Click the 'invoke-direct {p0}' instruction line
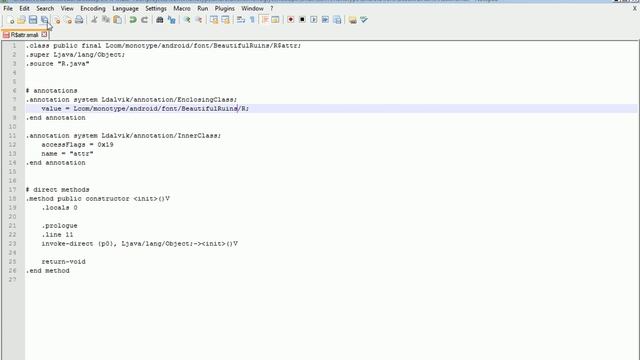 click(x=140, y=244)
